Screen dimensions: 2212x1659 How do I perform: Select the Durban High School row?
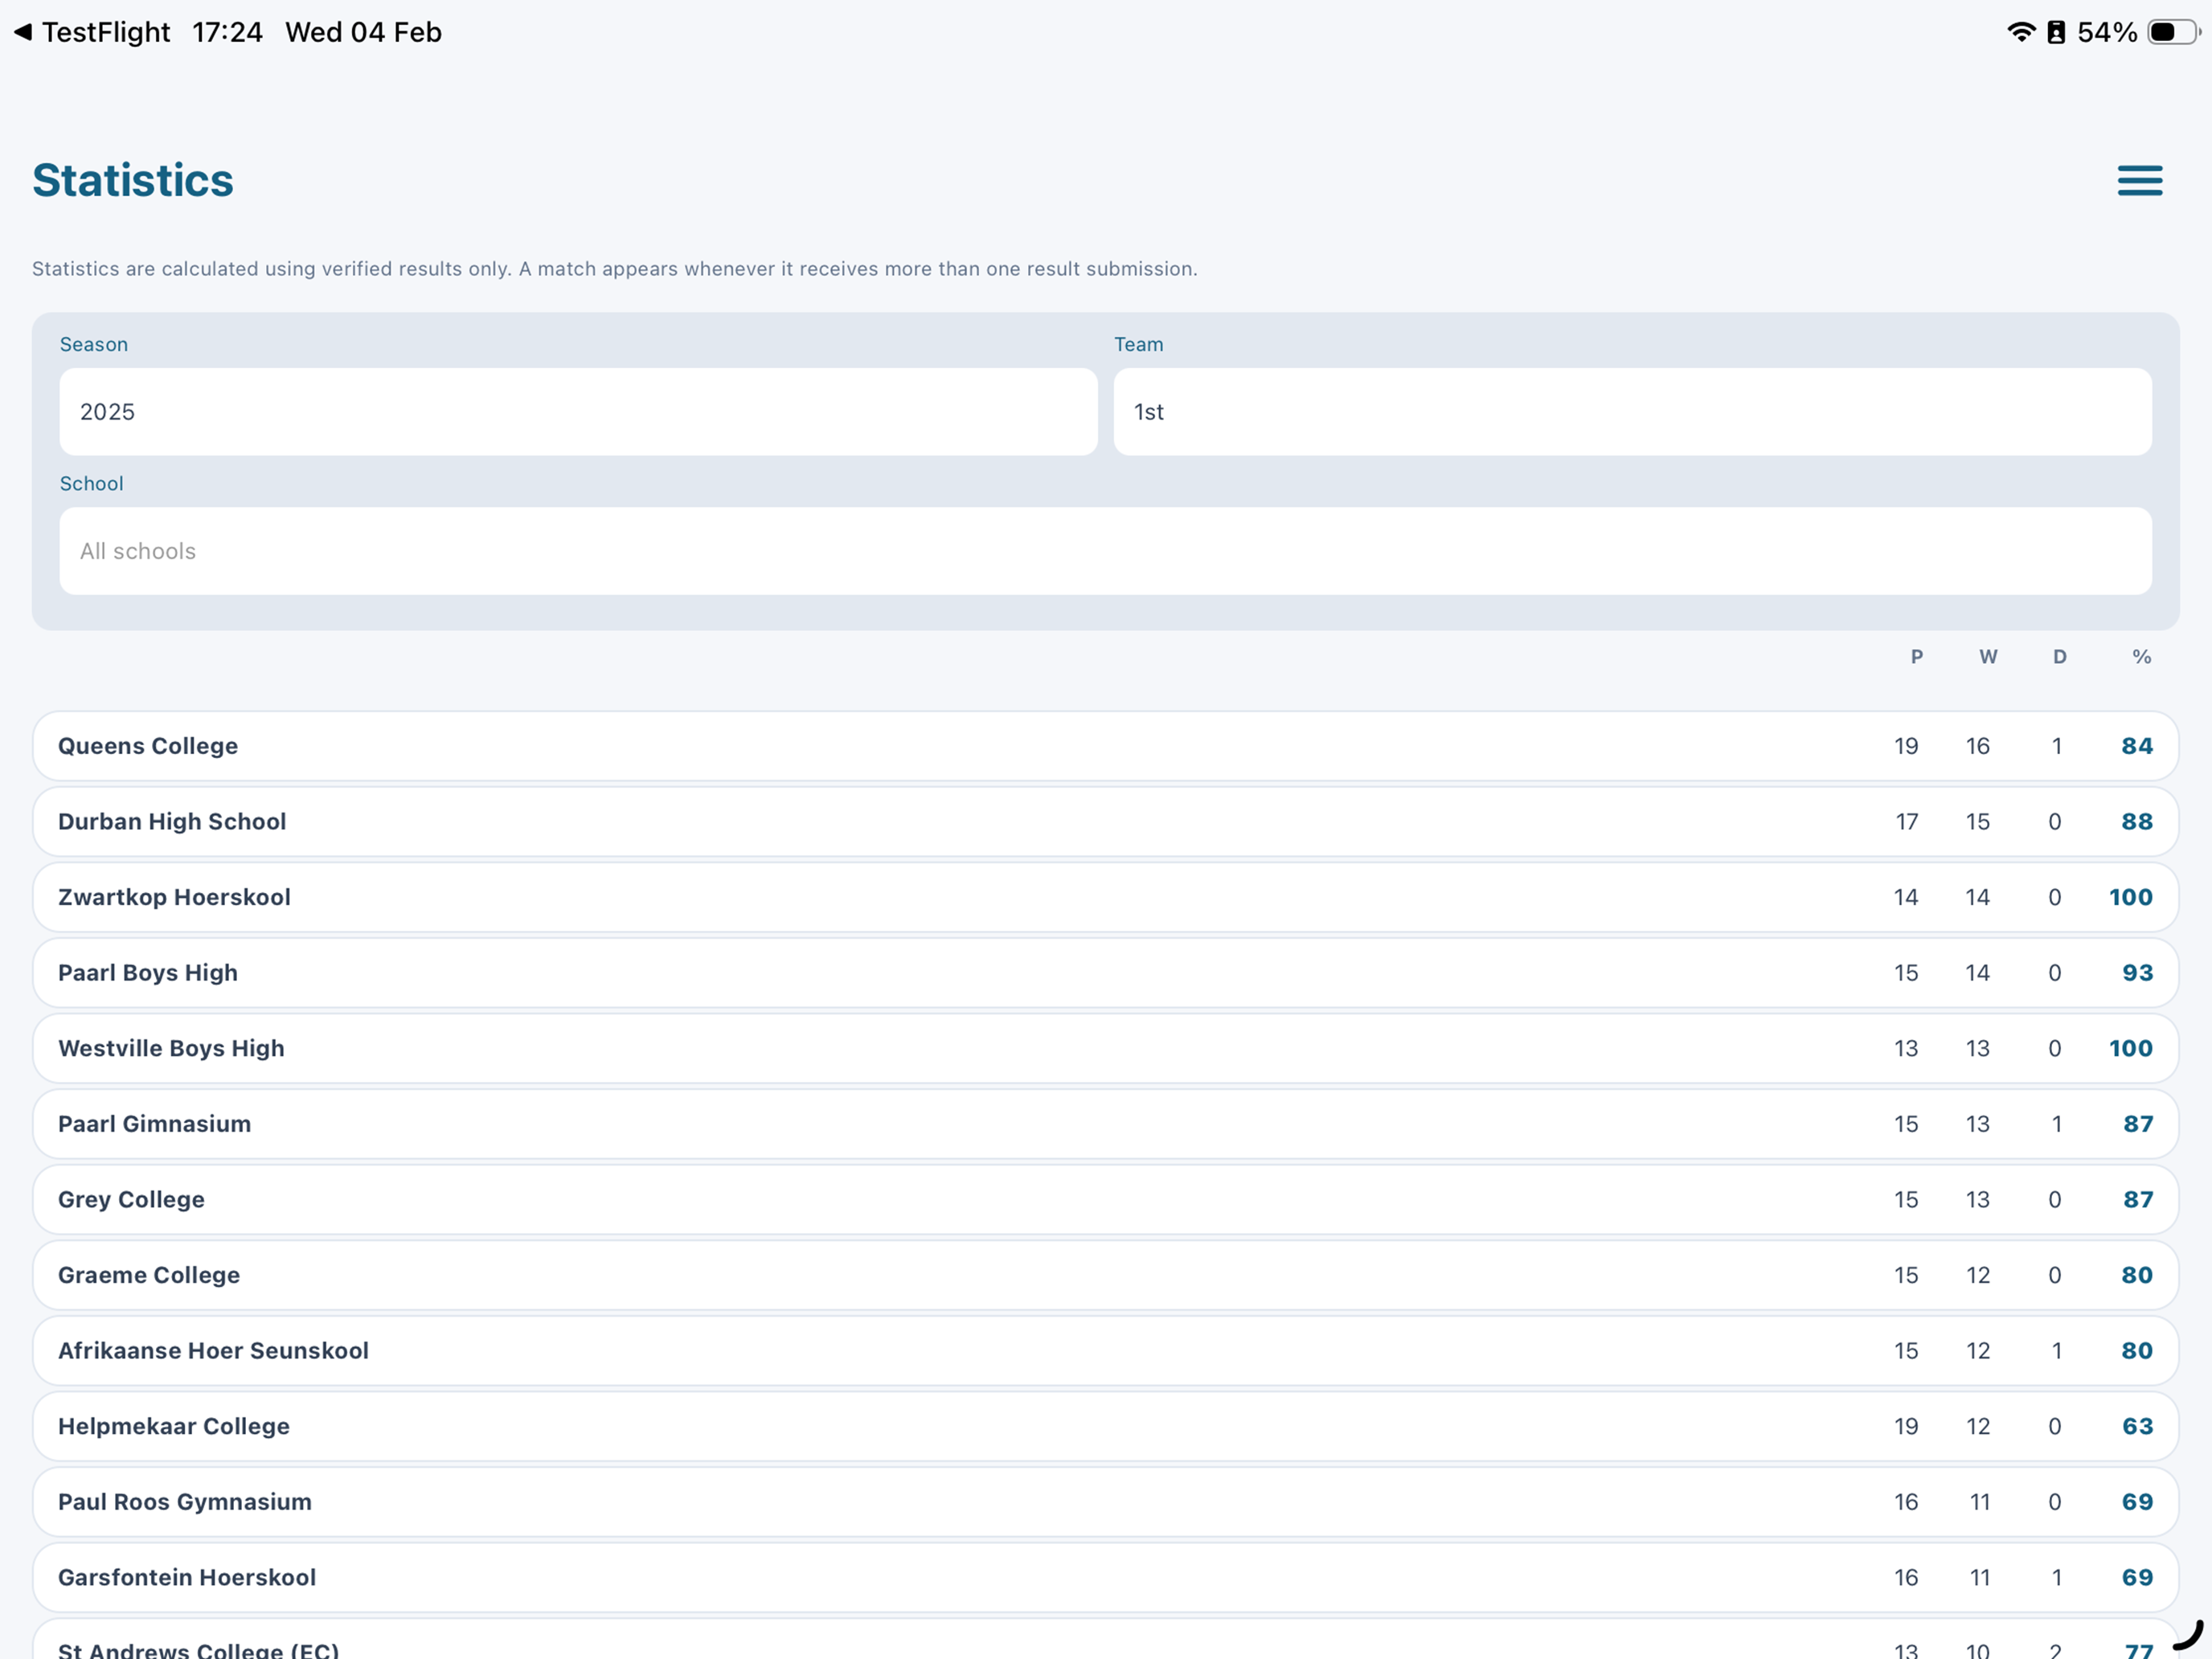[x=1105, y=822]
